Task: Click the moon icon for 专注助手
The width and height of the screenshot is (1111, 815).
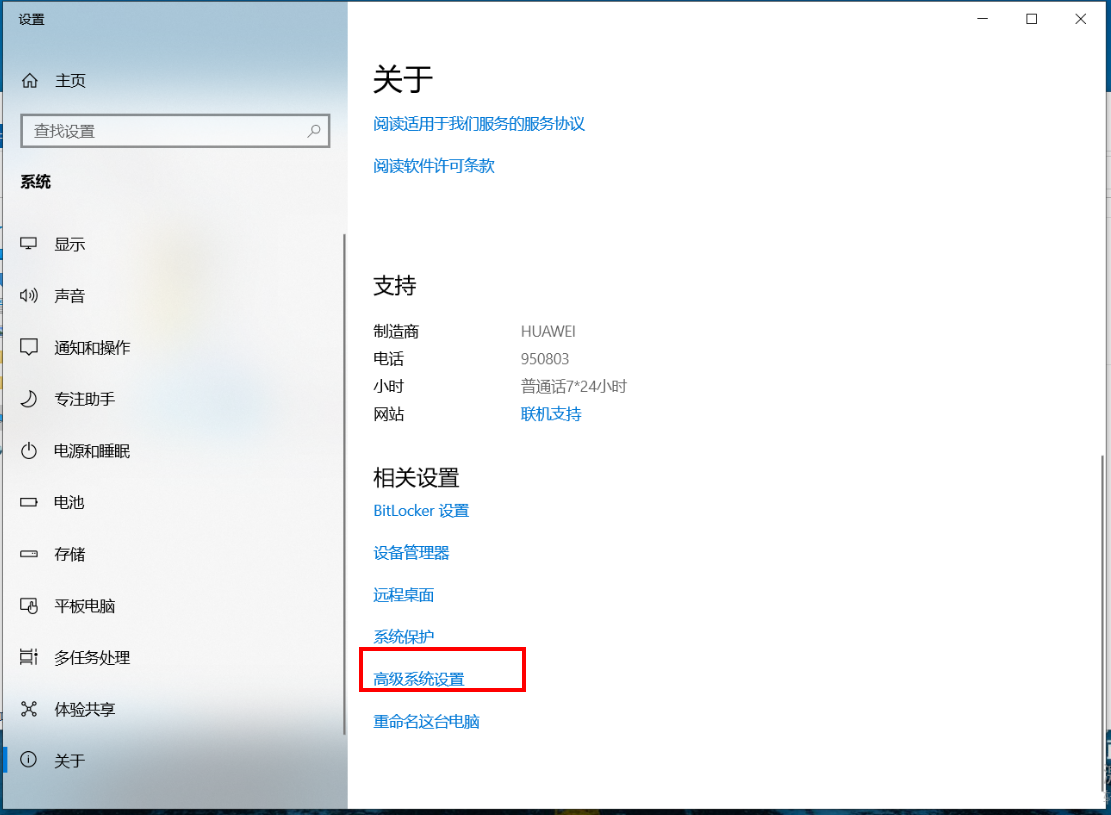Action: point(28,399)
